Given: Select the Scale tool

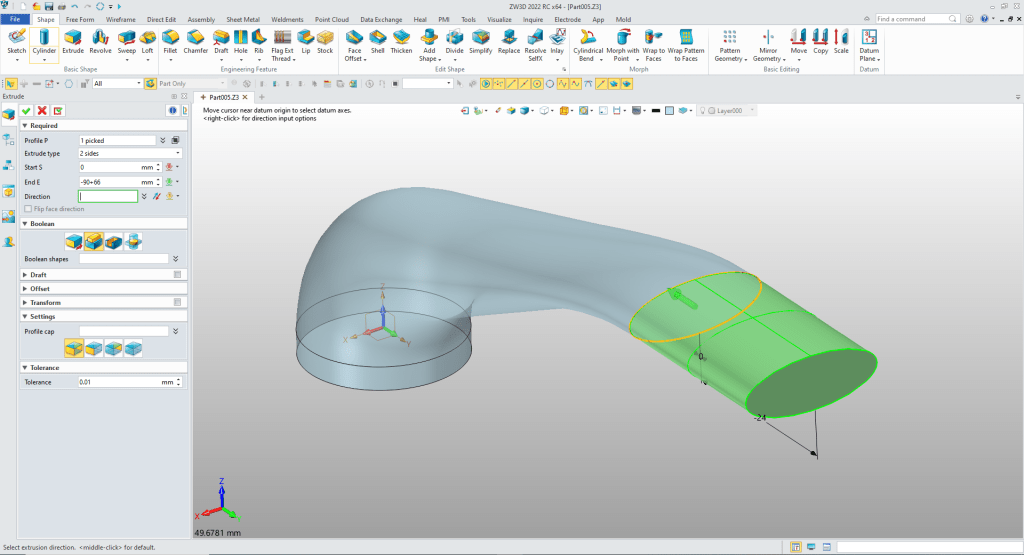Looking at the screenshot, I should 841,40.
